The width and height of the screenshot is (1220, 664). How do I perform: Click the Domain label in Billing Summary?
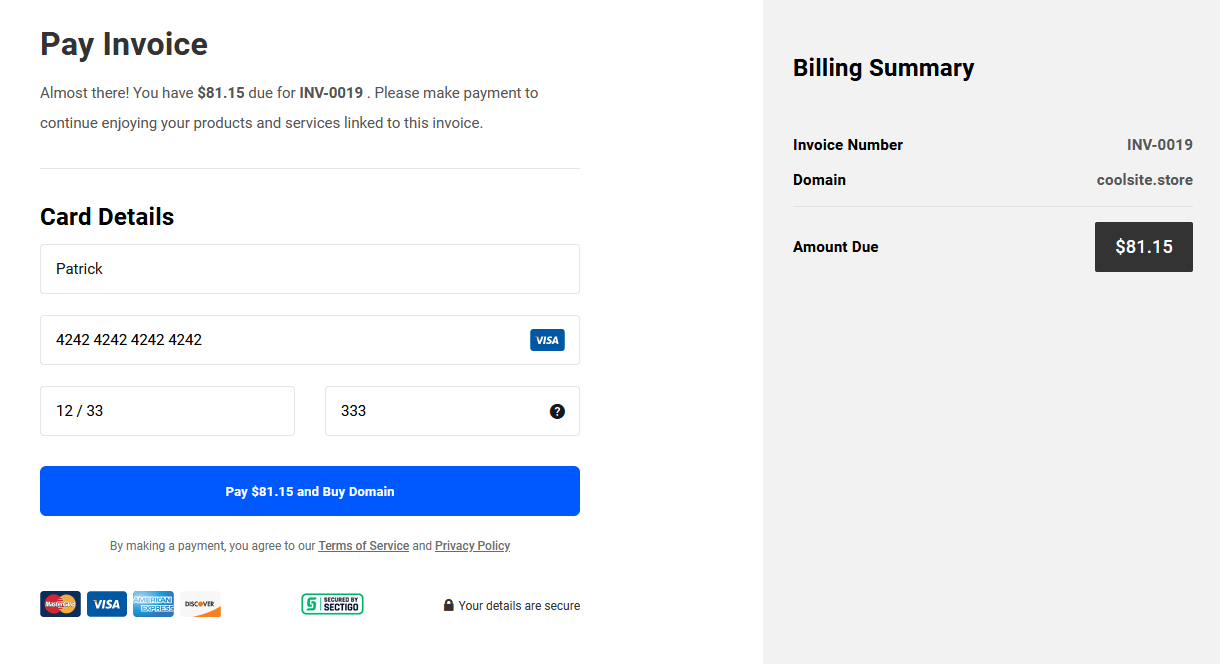coord(819,180)
